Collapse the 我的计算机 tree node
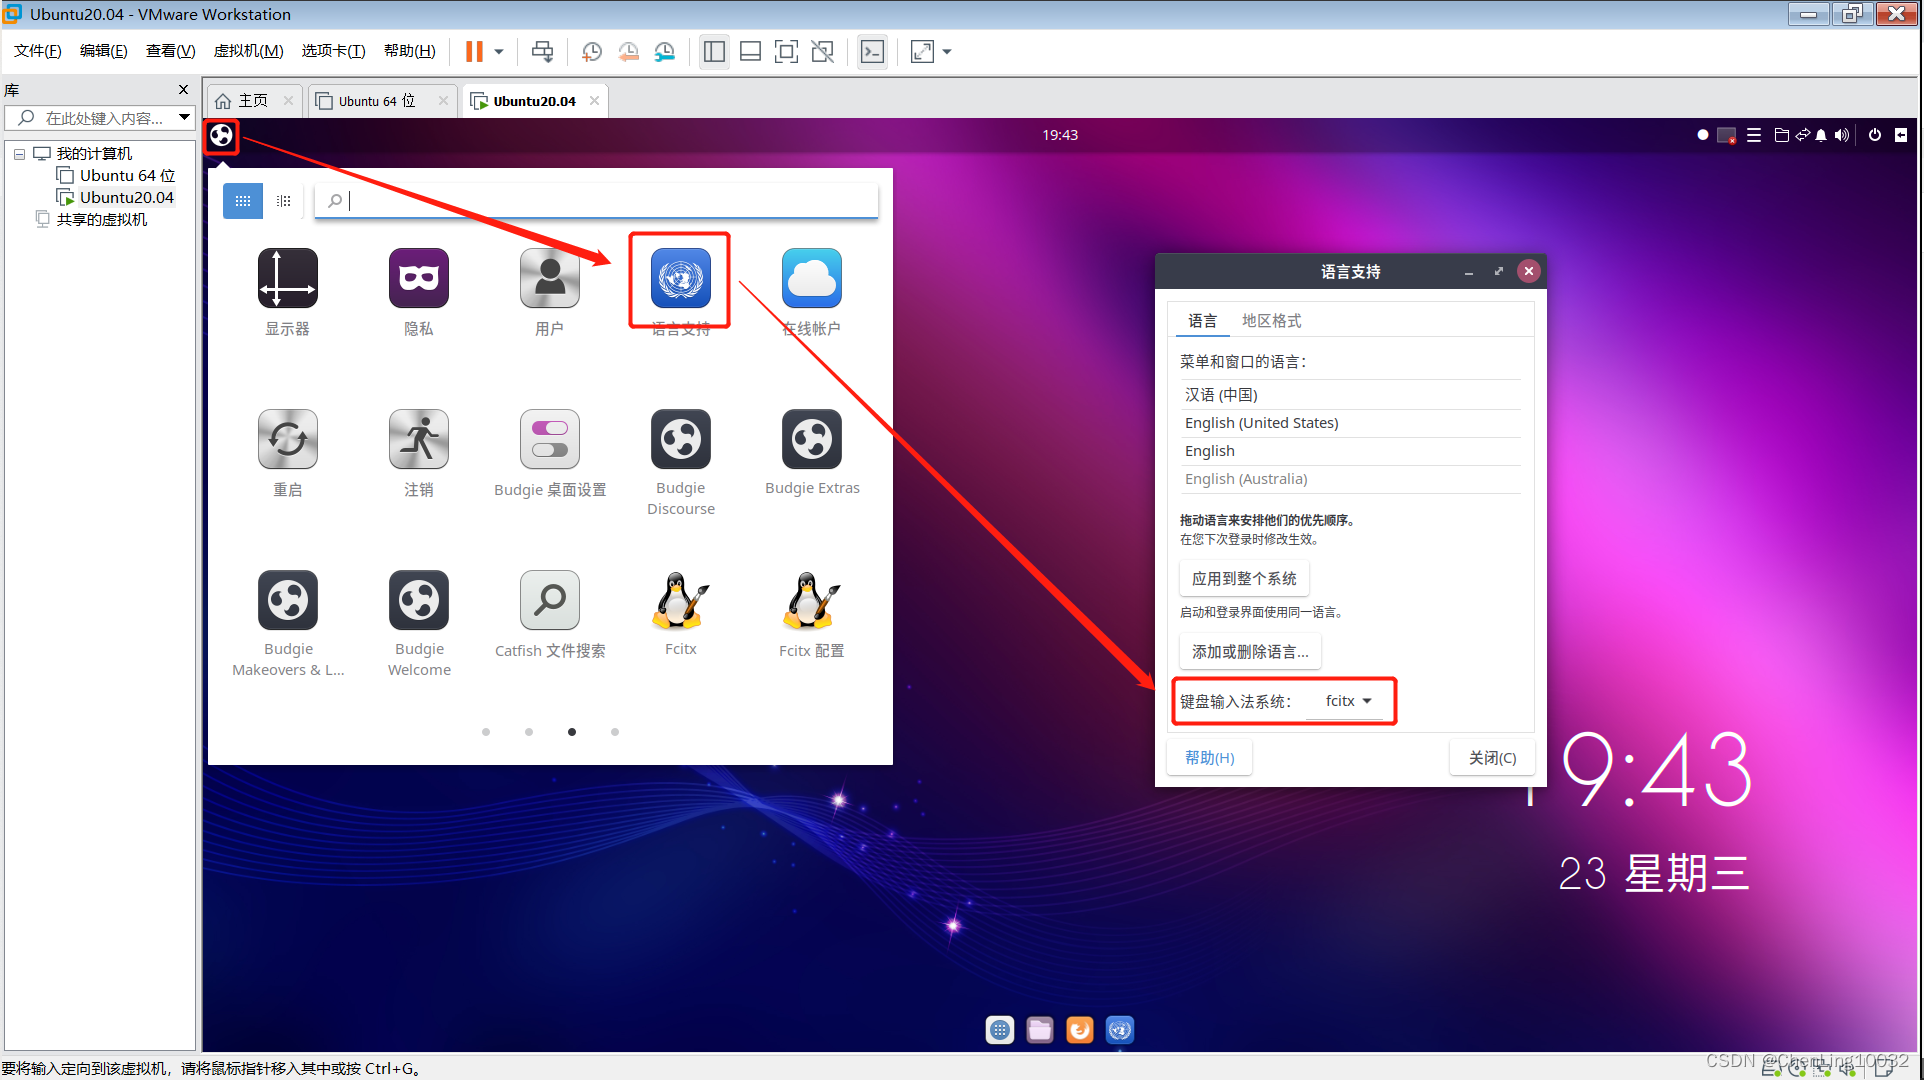This screenshot has width=1924, height=1080. click(x=19, y=154)
